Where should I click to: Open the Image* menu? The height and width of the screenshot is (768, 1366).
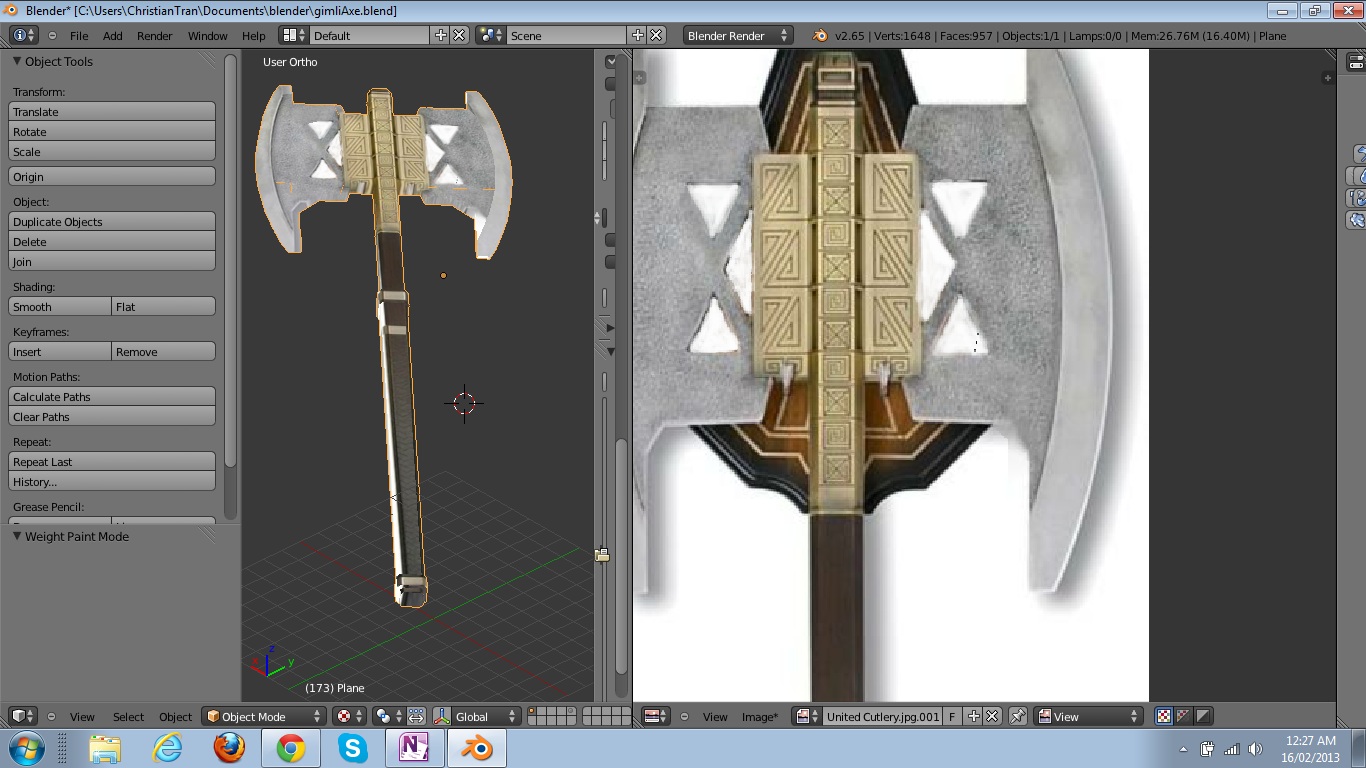pos(760,716)
